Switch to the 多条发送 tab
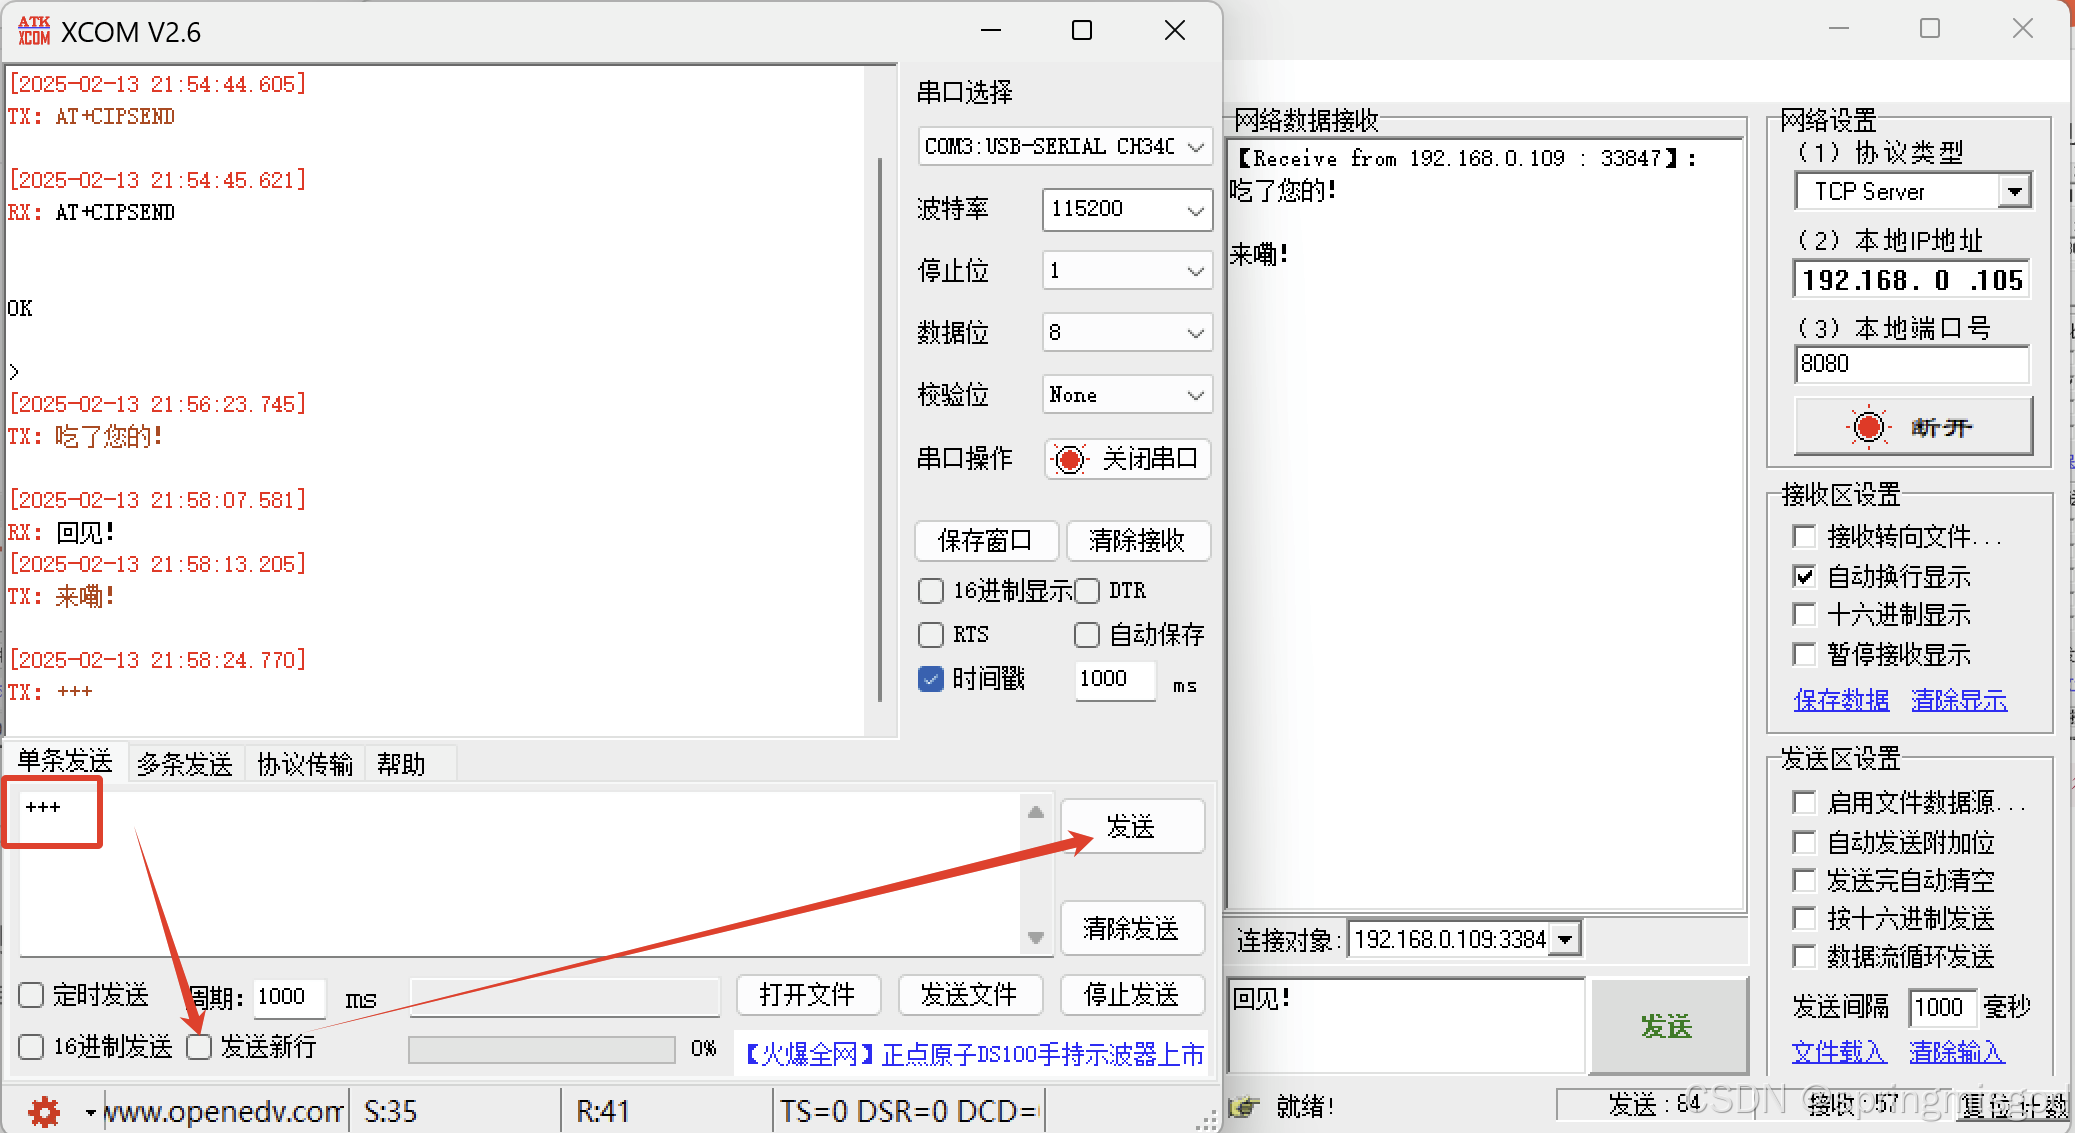This screenshot has height=1133, width=2075. 185,764
